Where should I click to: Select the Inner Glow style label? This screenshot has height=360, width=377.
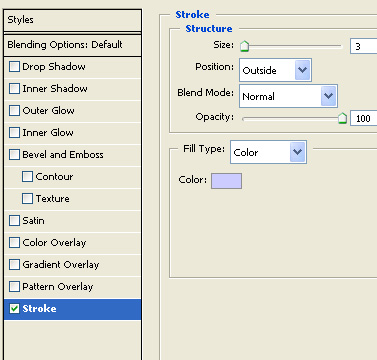[x=48, y=133]
